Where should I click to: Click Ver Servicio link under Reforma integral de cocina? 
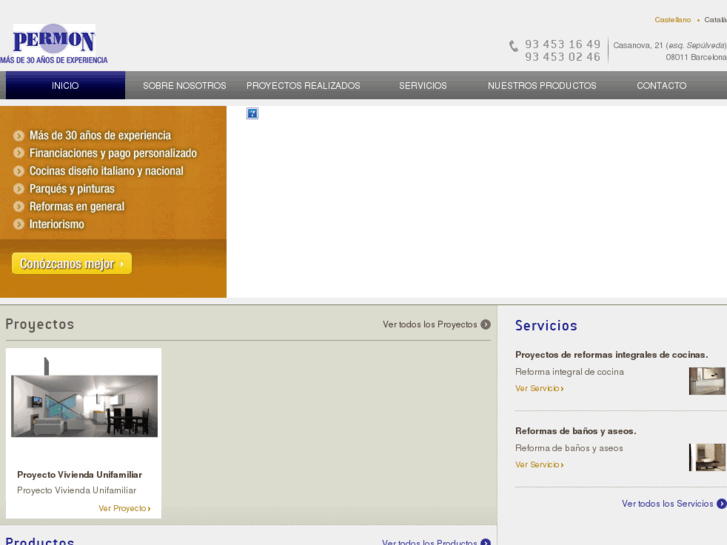tap(539, 388)
